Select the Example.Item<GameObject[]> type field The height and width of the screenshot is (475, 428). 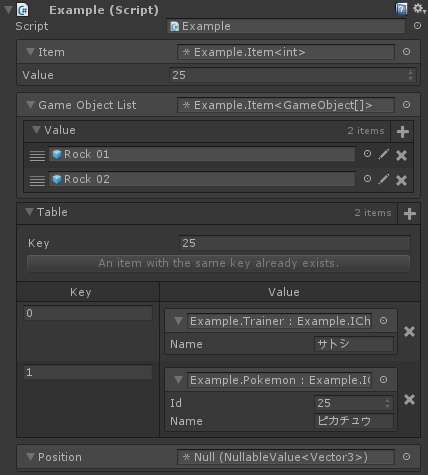(286, 105)
